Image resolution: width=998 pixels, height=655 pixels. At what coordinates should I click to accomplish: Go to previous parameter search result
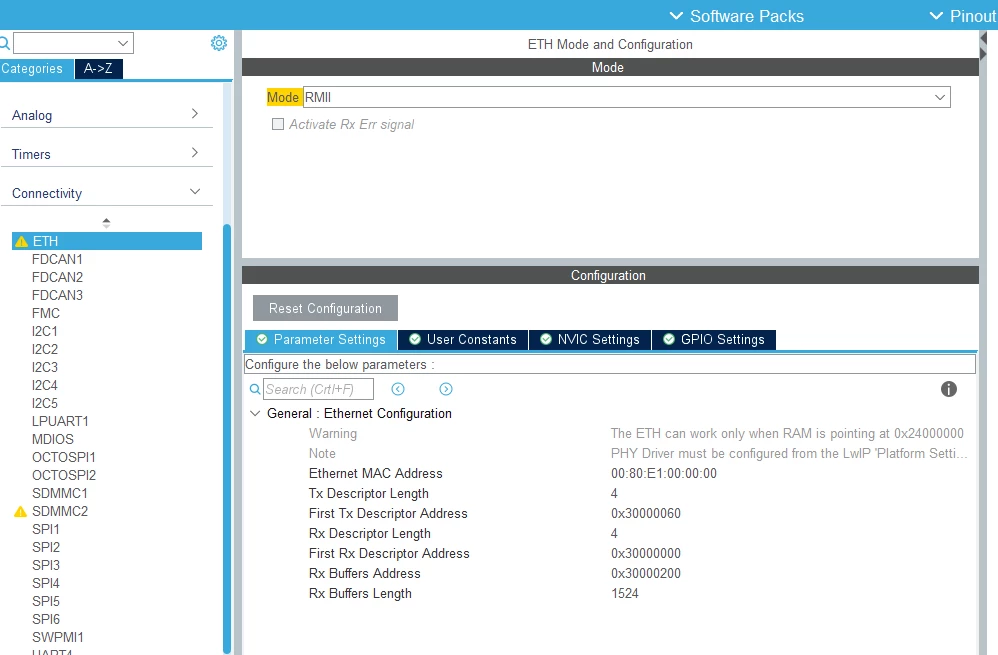(398, 389)
